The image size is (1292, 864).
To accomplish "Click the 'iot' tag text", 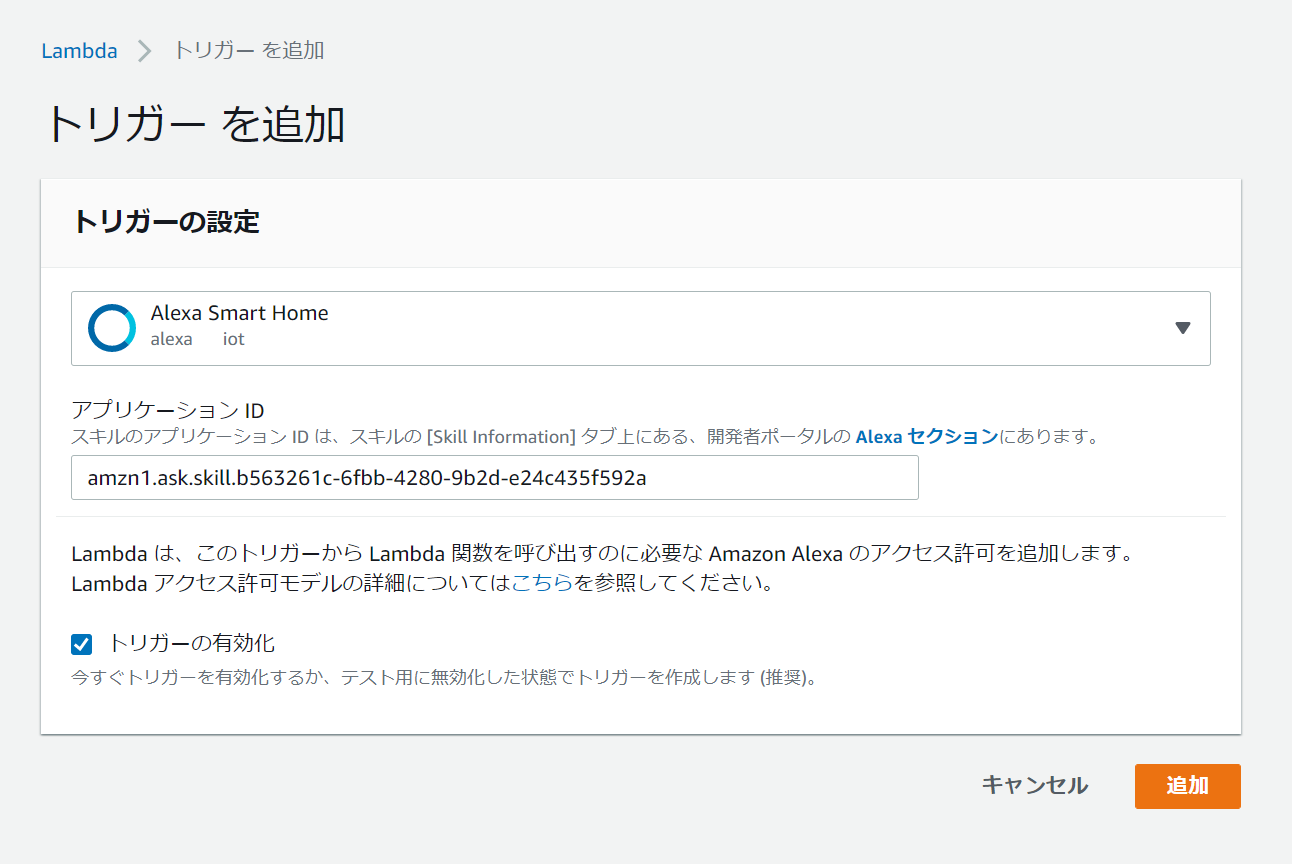I will (234, 339).
